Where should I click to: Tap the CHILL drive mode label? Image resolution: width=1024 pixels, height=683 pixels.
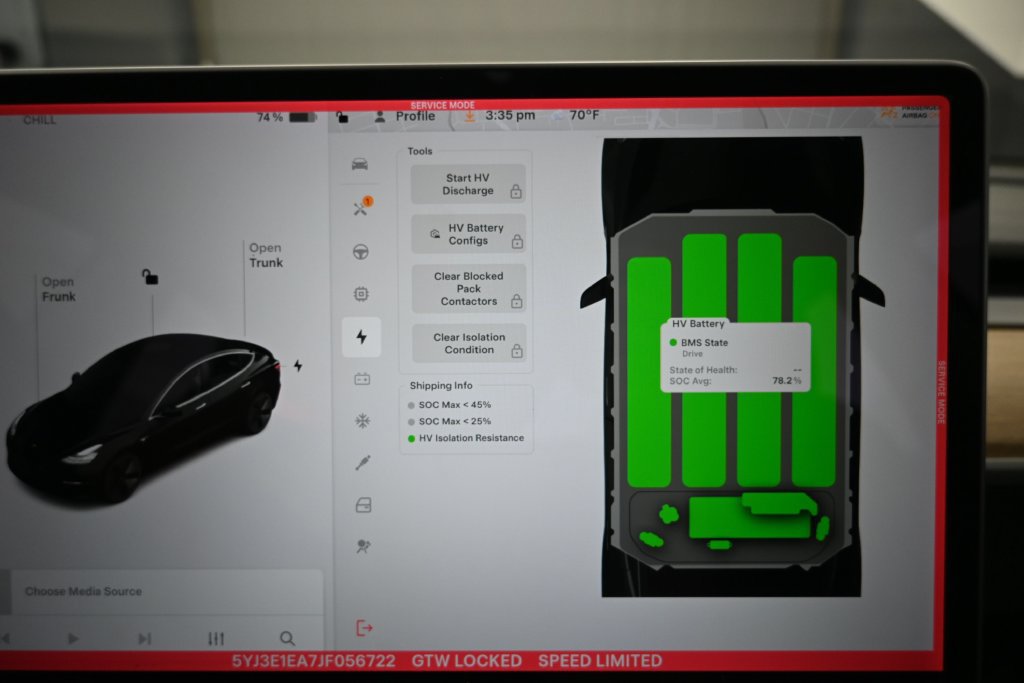pyautogui.click(x=39, y=120)
